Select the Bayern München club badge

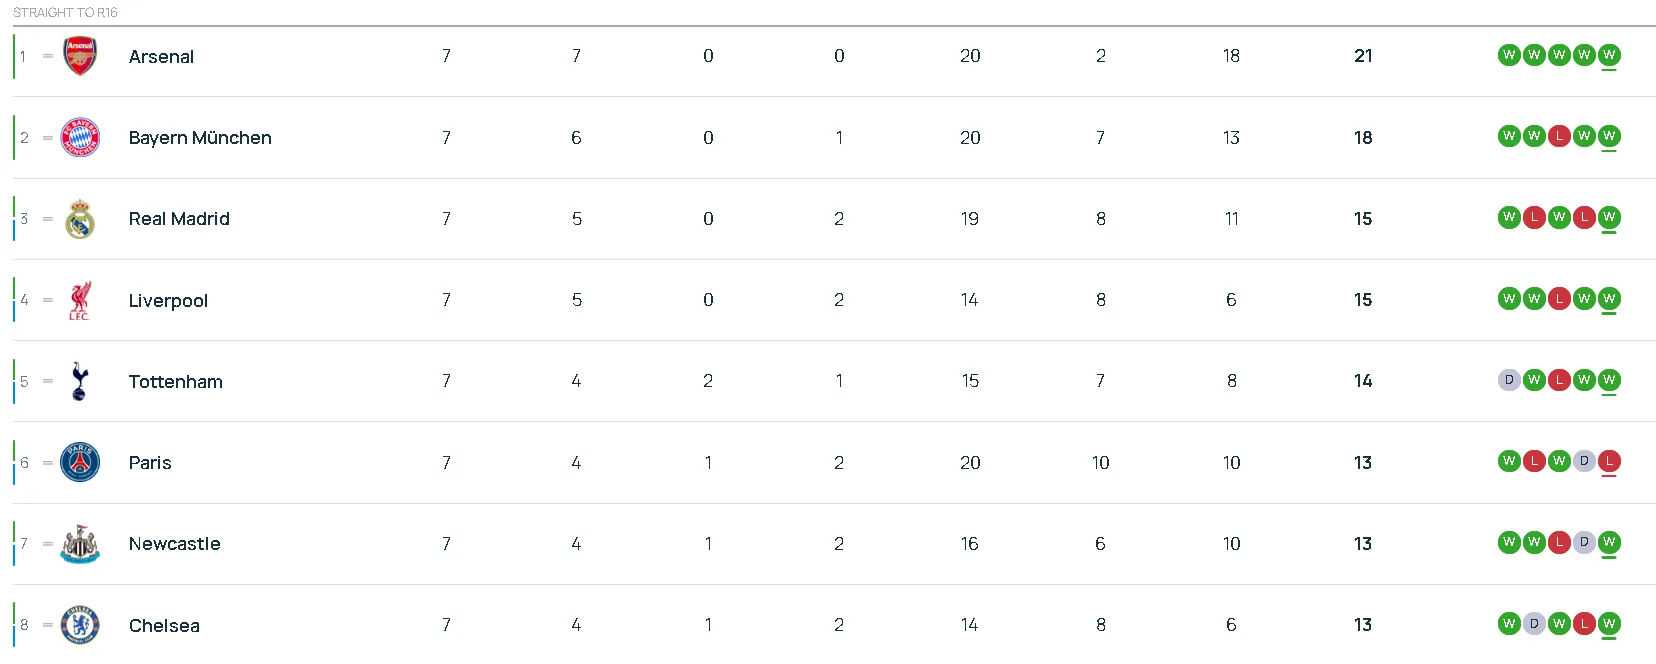pos(80,137)
